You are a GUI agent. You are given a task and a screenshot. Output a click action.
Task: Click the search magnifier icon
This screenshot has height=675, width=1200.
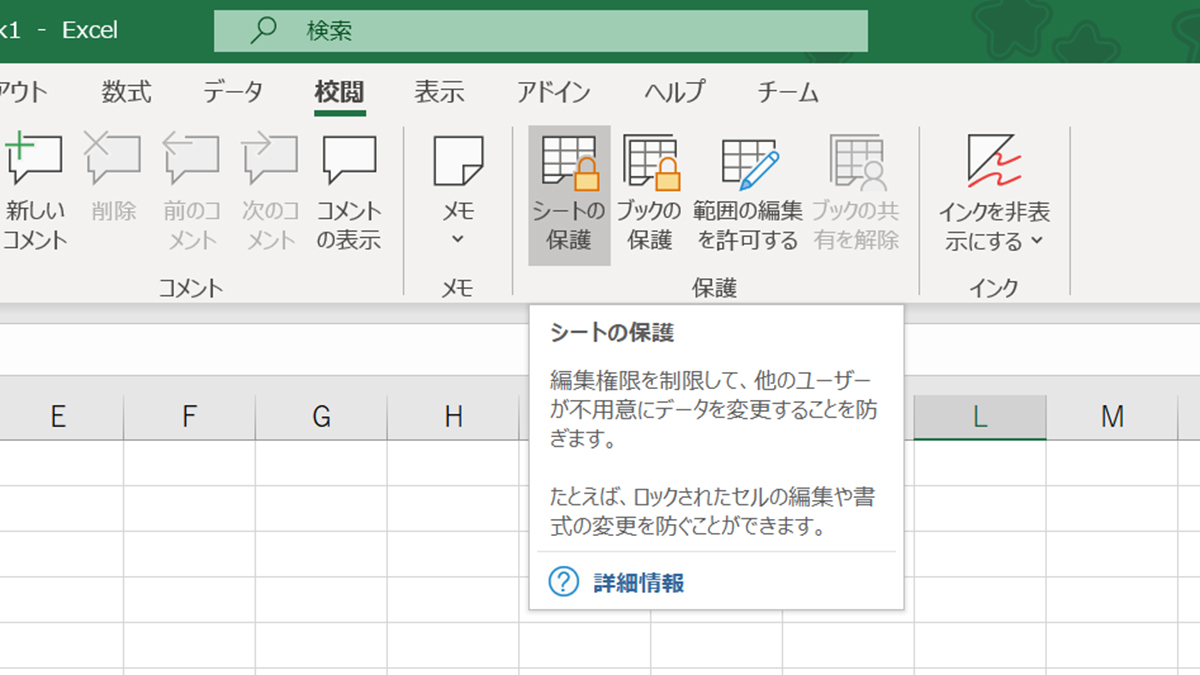(263, 31)
